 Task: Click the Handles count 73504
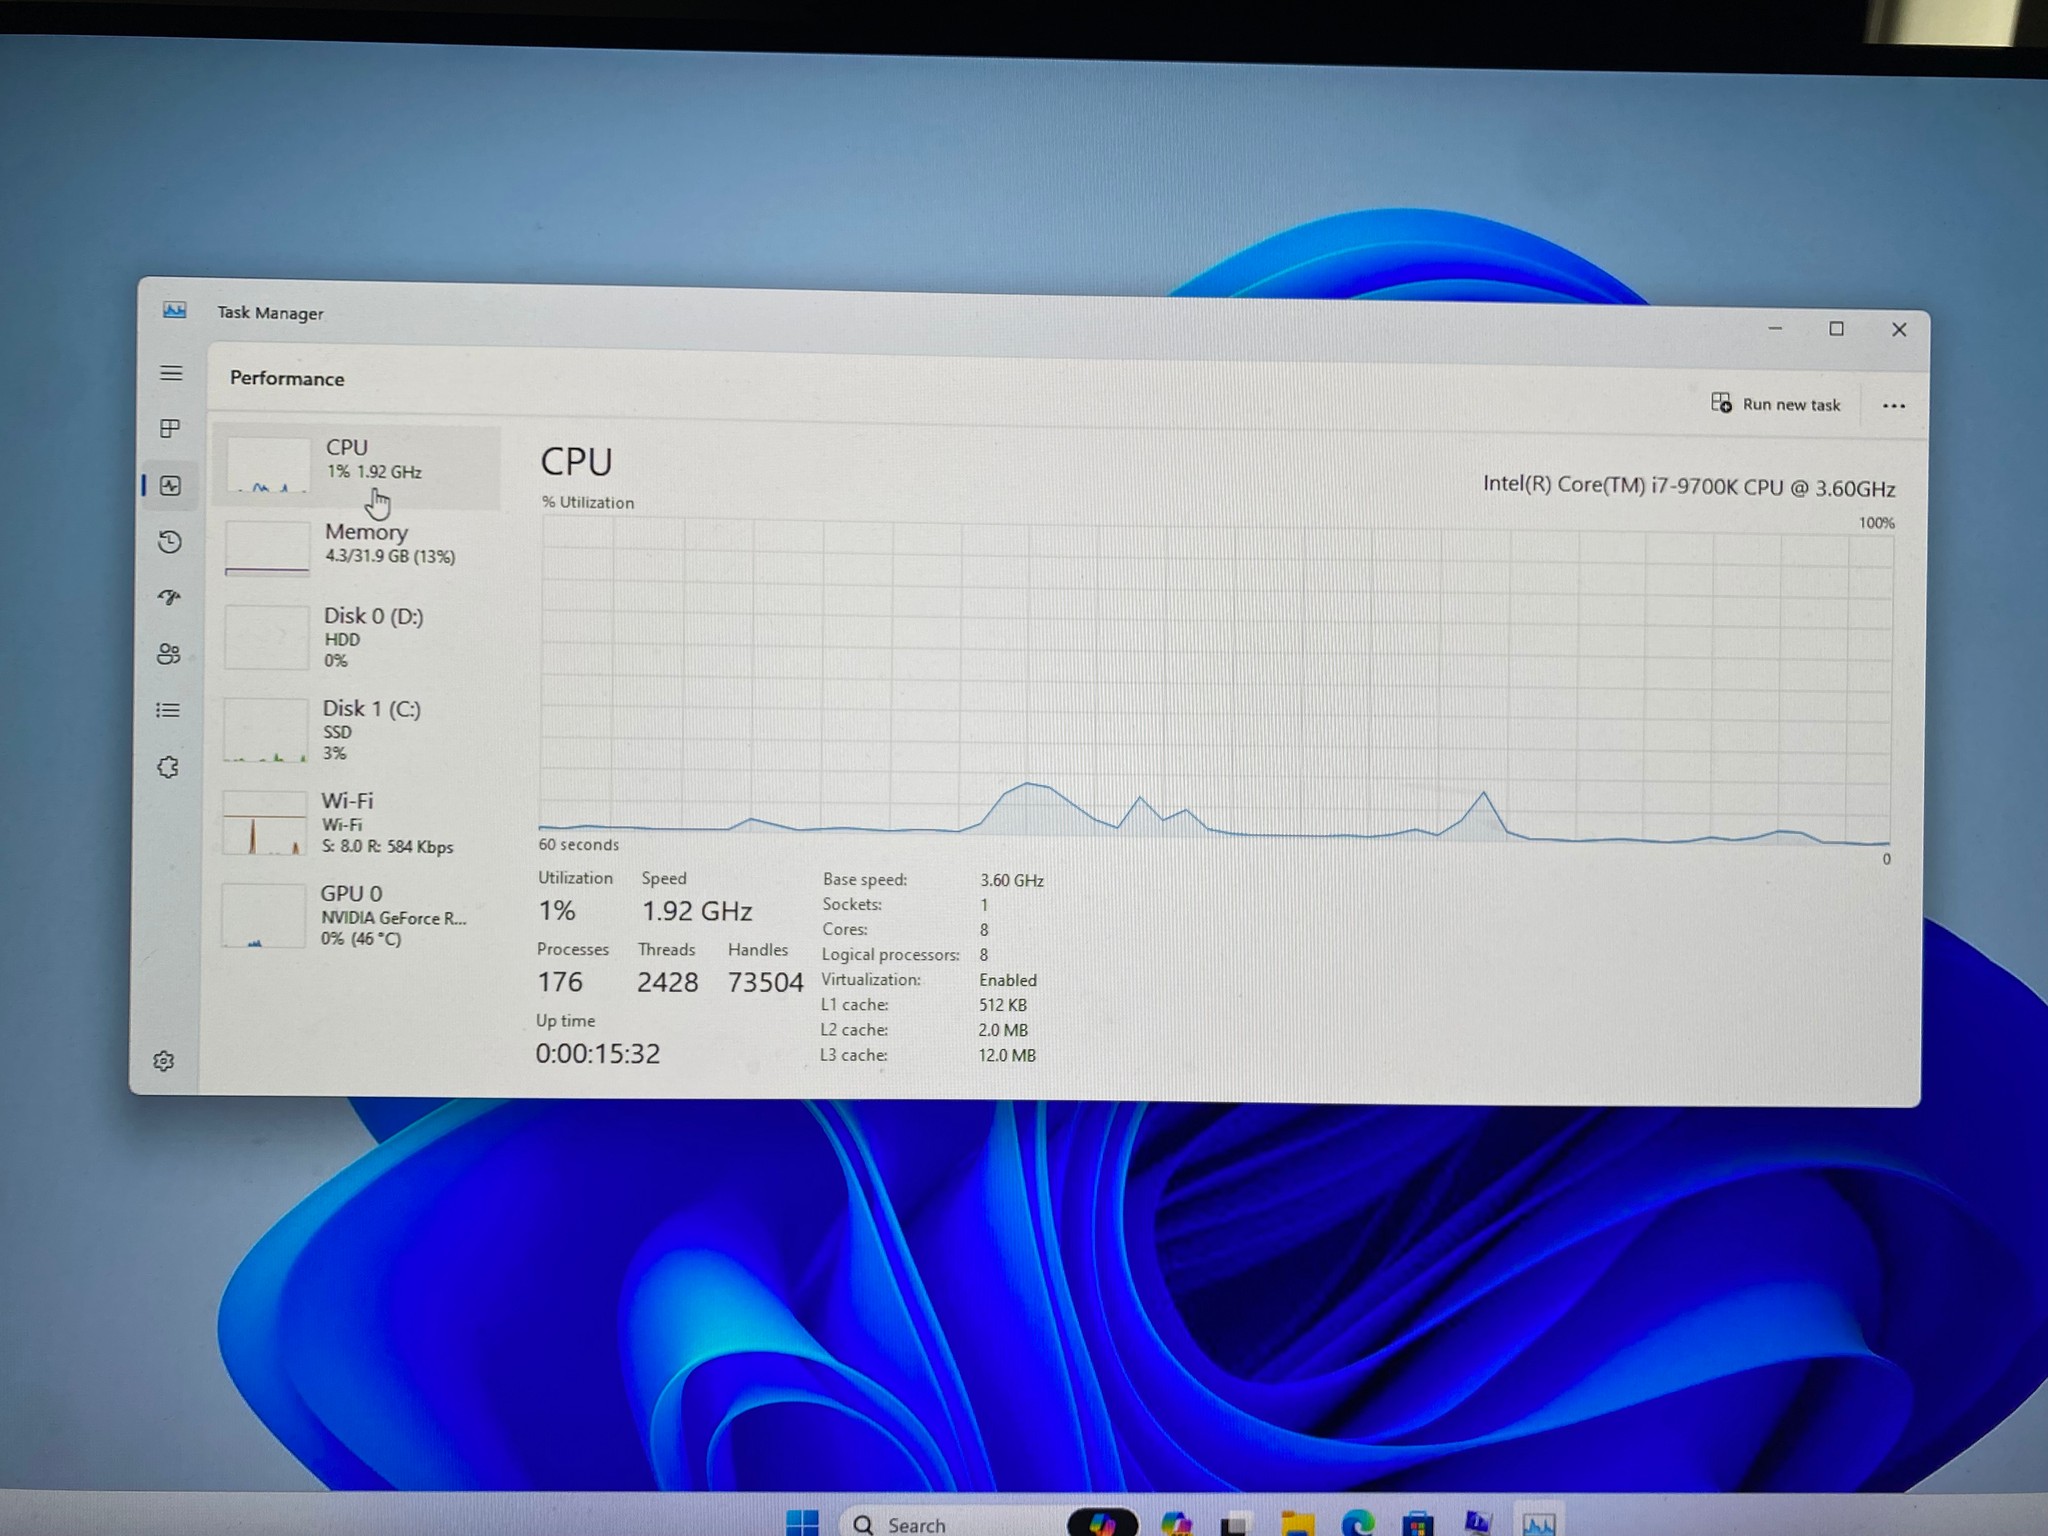[765, 982]
